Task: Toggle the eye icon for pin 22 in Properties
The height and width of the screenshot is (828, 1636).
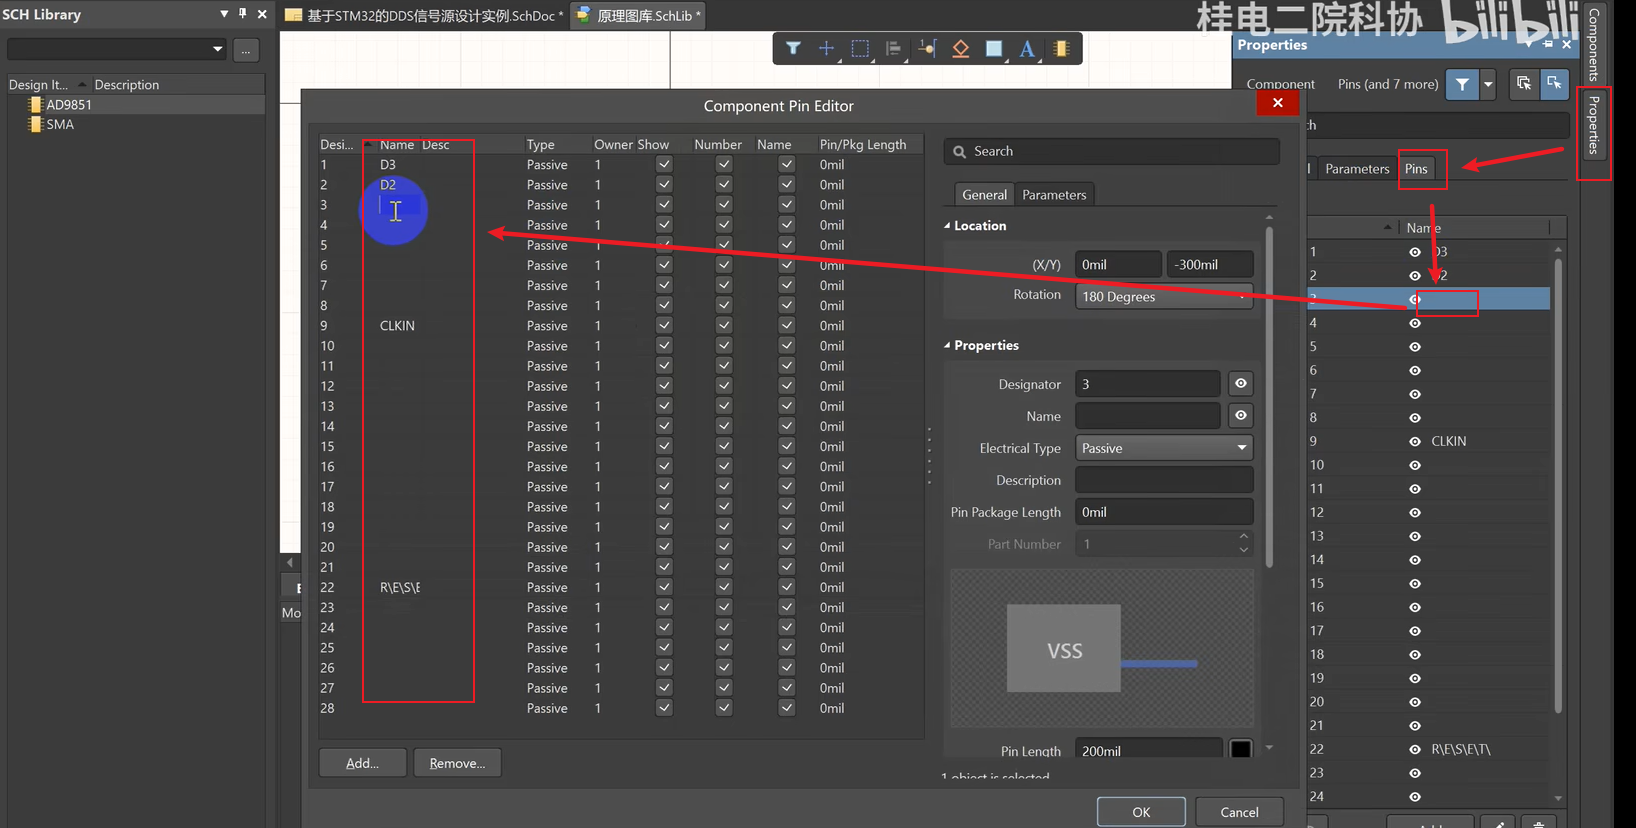Action: (1415, 749)
